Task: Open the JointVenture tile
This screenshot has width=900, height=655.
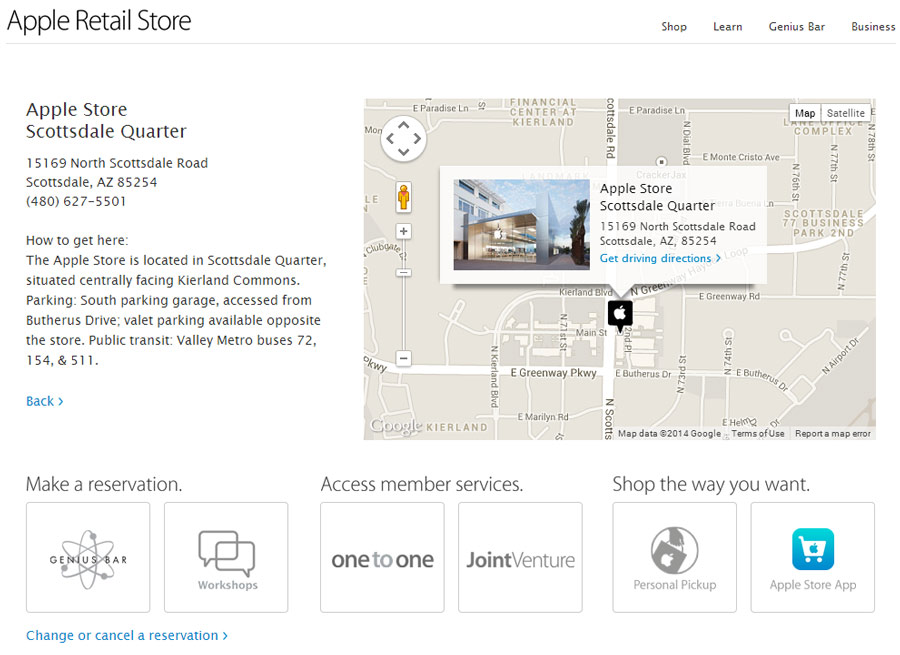Action: 520,557
